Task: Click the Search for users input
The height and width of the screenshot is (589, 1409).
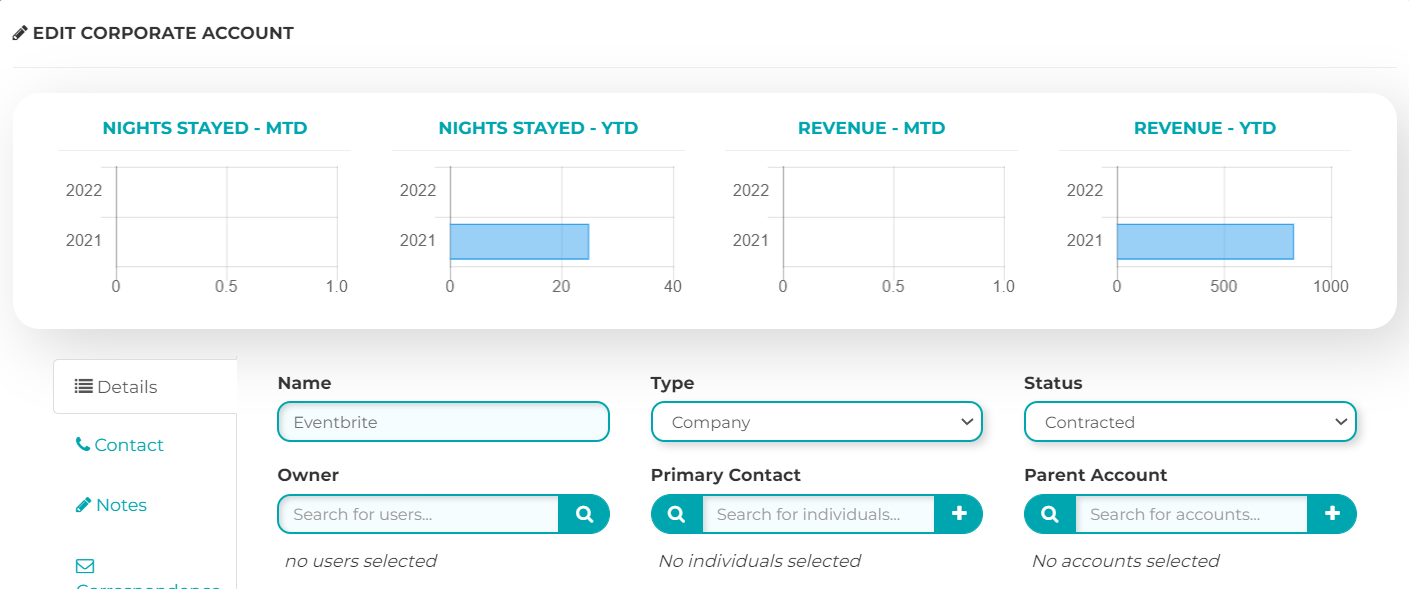Action: click(418, 514)
